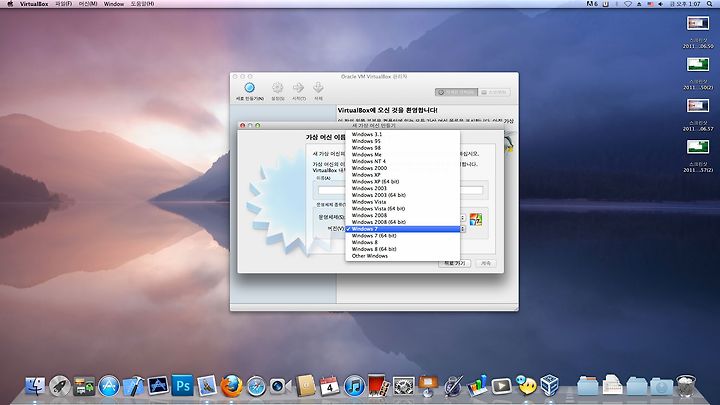Open the App Store dock icon
The height and width of the screenshot is (405, 720).
(109, 386)
